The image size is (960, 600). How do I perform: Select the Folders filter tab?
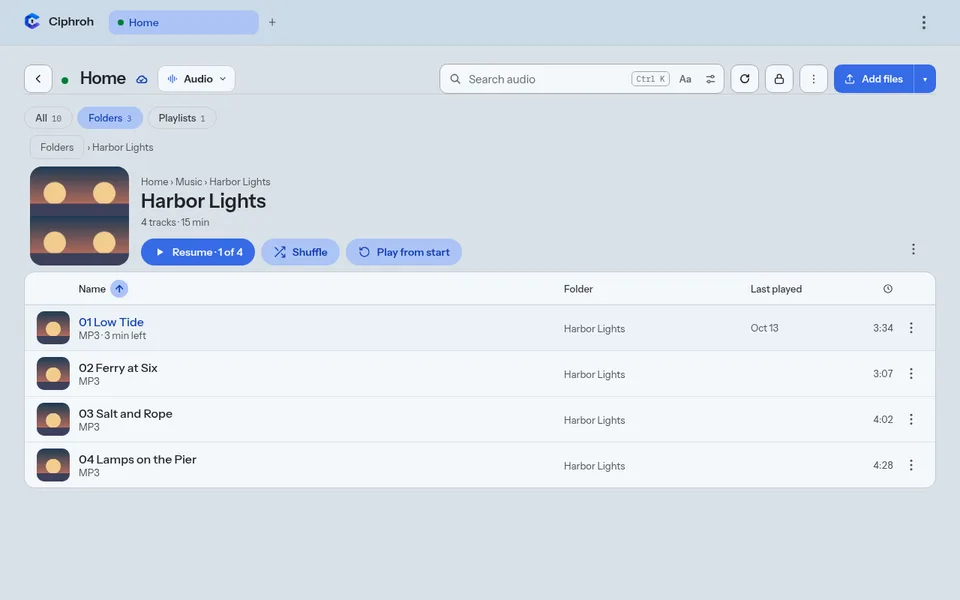pyautogui.click(x=110, y=118)
